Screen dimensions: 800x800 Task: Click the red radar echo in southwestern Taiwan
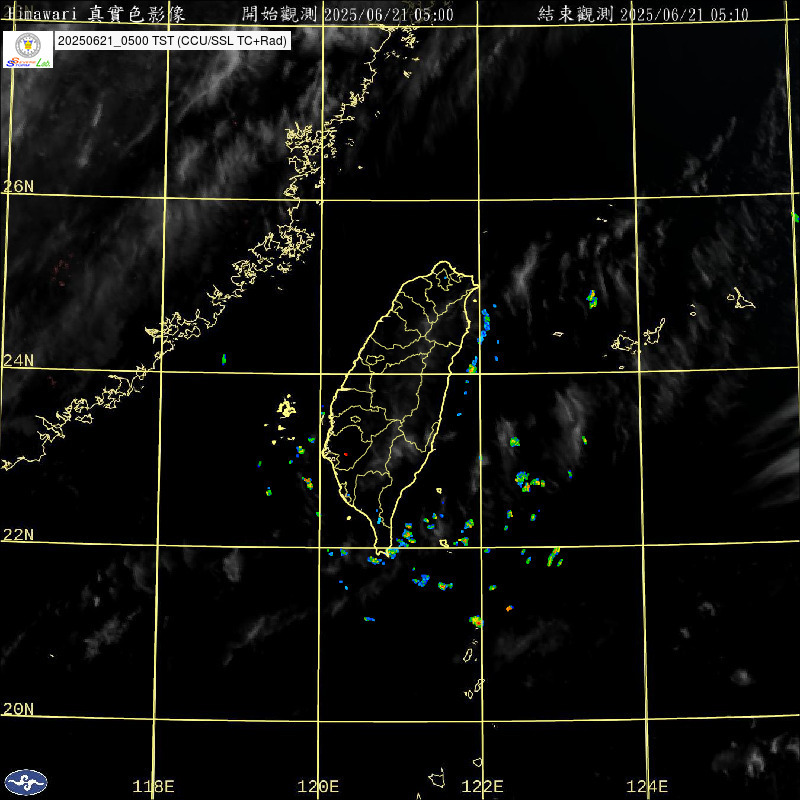pyautogui.click(x=345, y=454)
